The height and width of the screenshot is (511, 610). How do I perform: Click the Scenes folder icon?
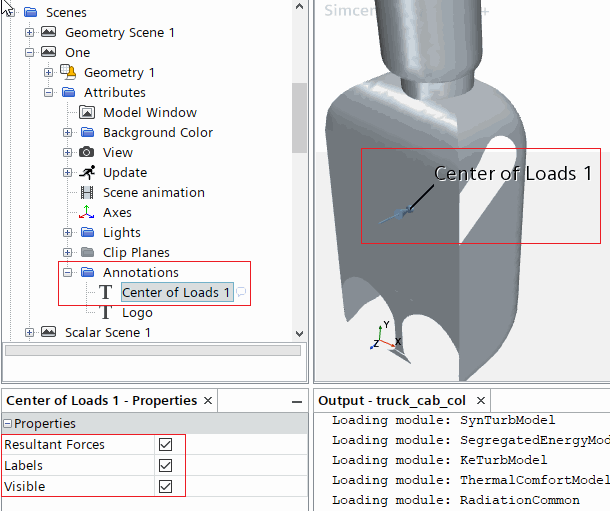click(30, 12)
